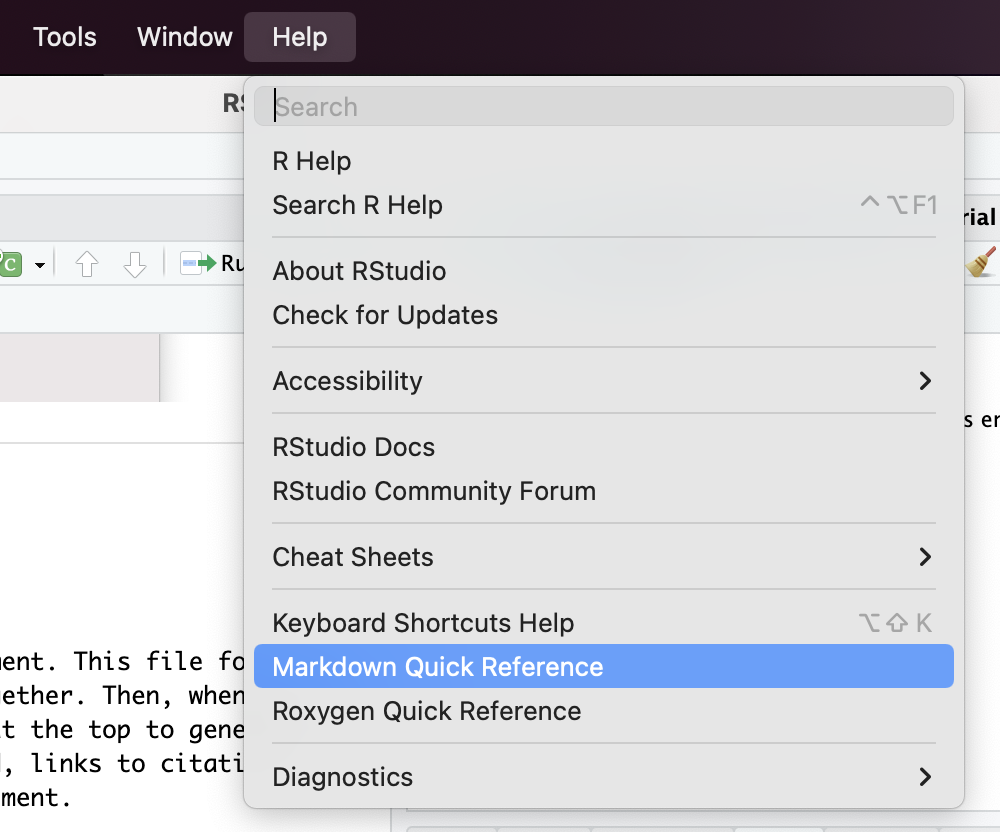Open the Window menu

(x=184, y=37)
